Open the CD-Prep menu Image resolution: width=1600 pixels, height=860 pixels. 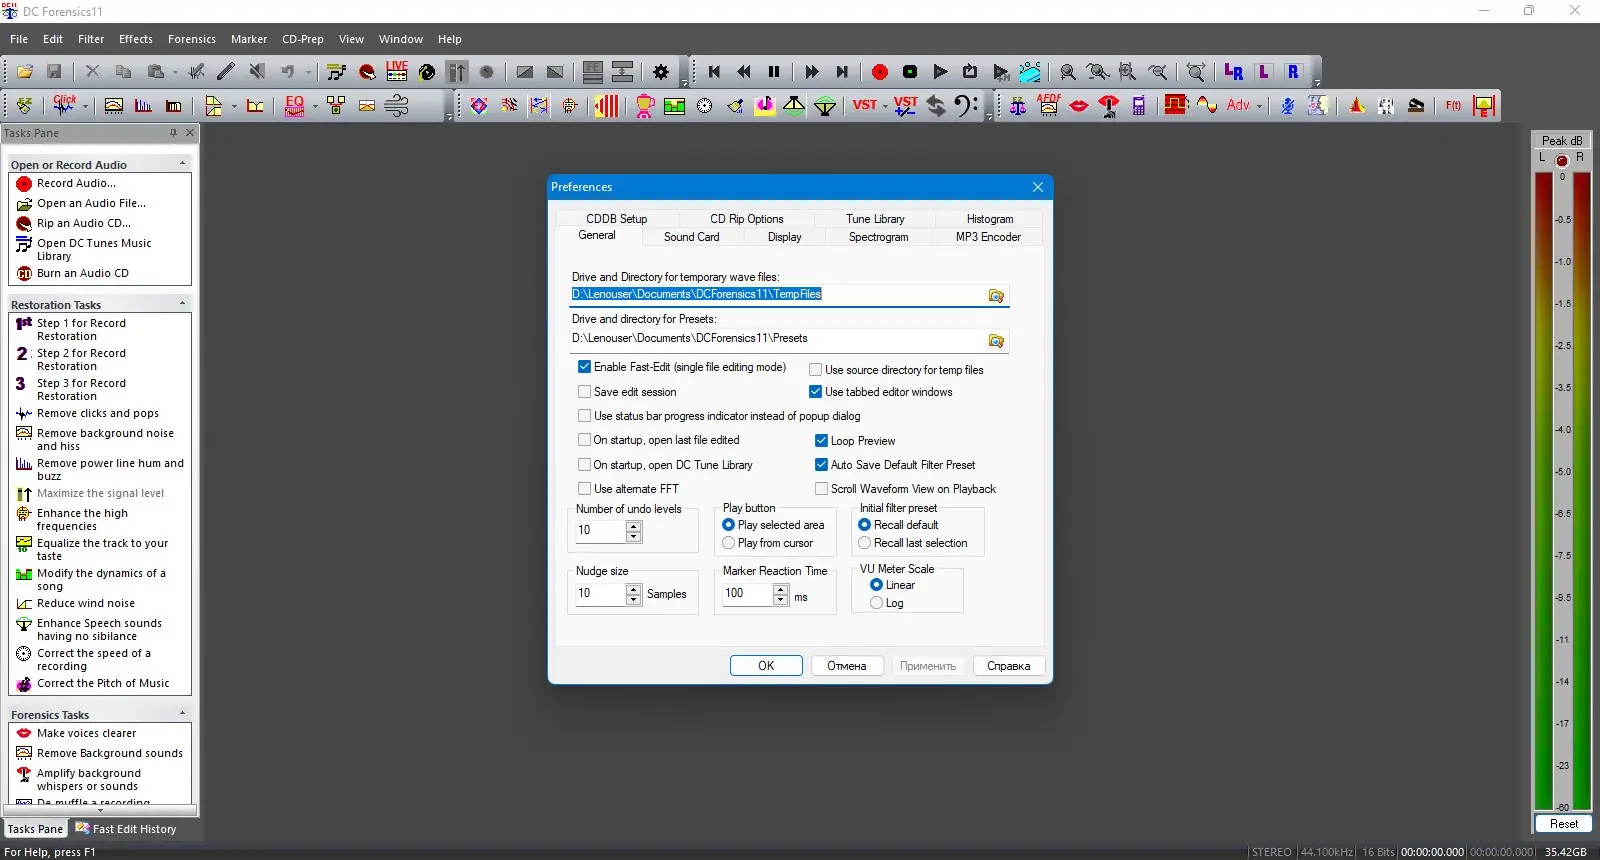[303, 39]
